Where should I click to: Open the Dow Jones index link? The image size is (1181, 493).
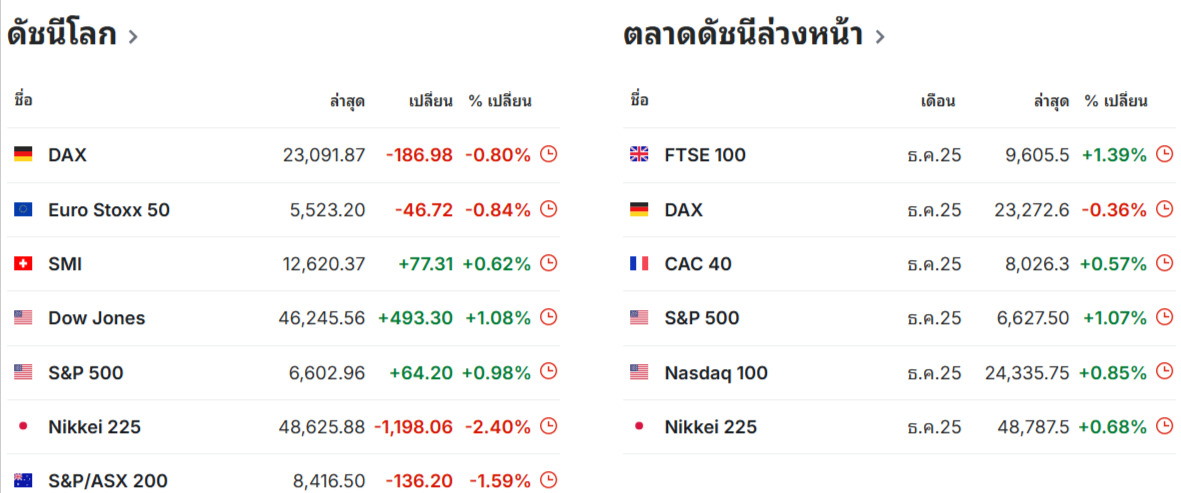(x=96, y=318)
